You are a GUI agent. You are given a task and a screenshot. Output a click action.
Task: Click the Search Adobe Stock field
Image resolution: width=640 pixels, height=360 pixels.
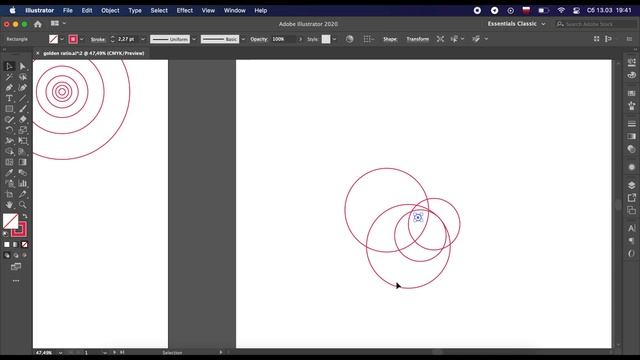coord(596,24)
